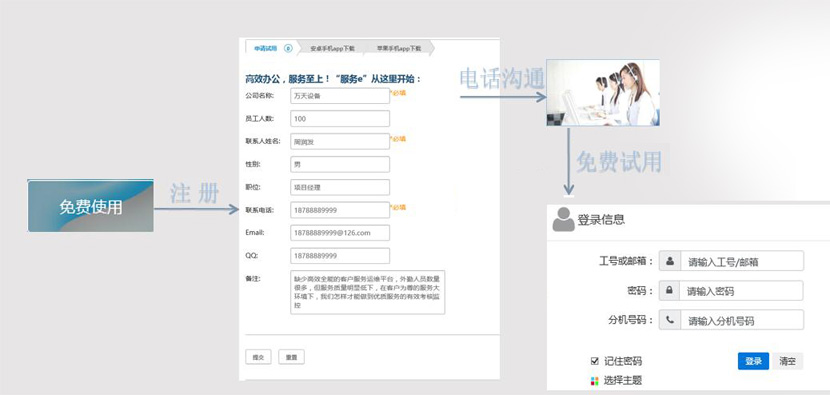The height and width of the screenshot is (395, 830).
Task: Click the person icon in 工号或邮箱 field
Action: 670,261
